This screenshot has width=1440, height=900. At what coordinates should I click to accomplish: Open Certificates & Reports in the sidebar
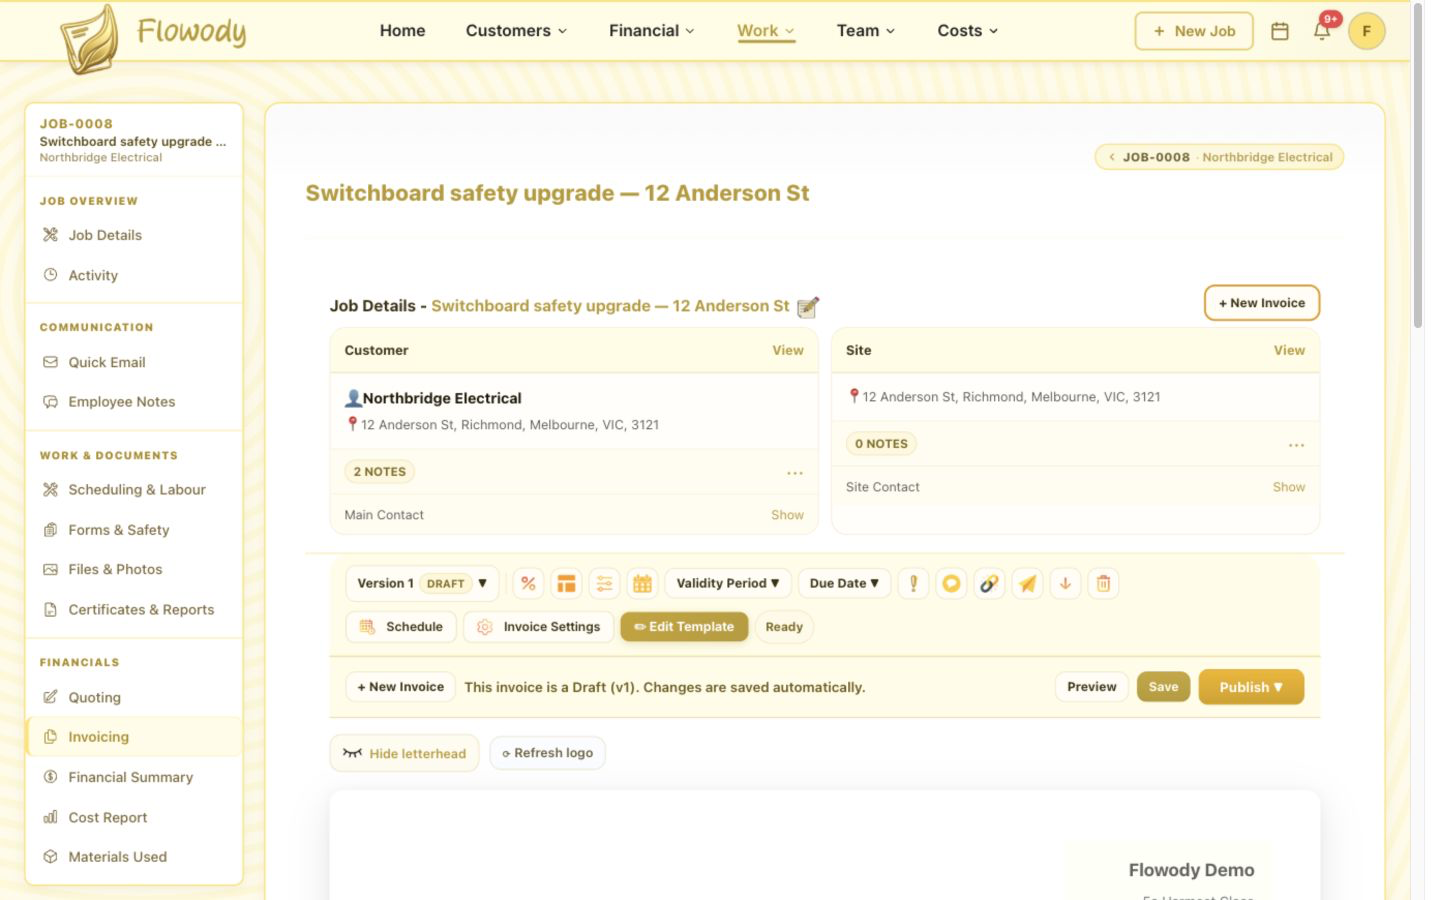coord(134,609)
